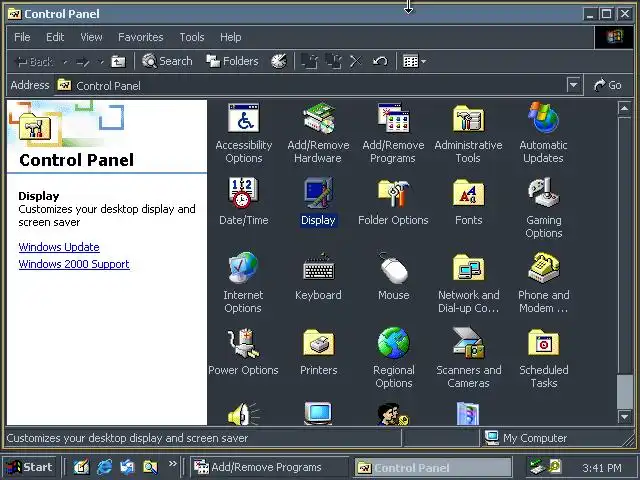
Task: Open the Forward history dropdown arrow
Action: coord(100,62)
